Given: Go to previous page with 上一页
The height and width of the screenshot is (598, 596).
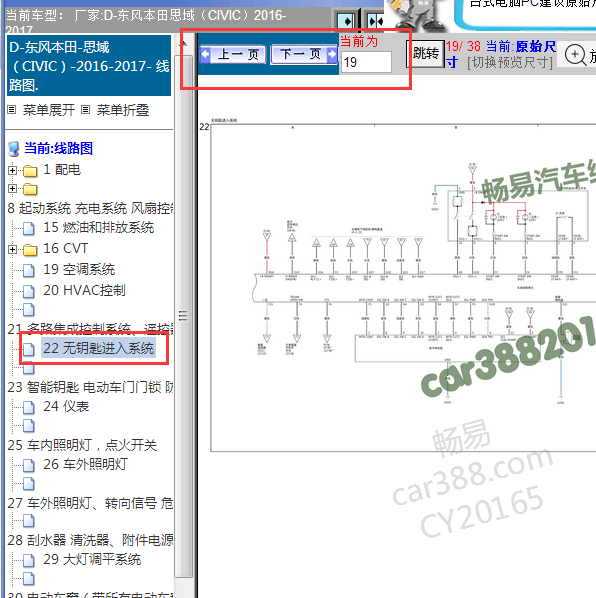Looking at the screenshot, I should [x=233, y=55].
